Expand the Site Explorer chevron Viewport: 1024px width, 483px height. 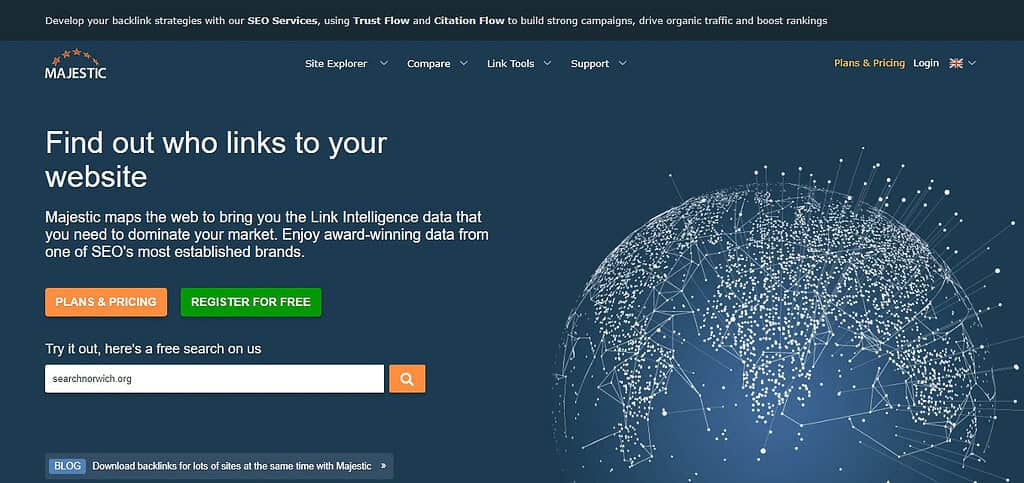(x=384, y=63)
